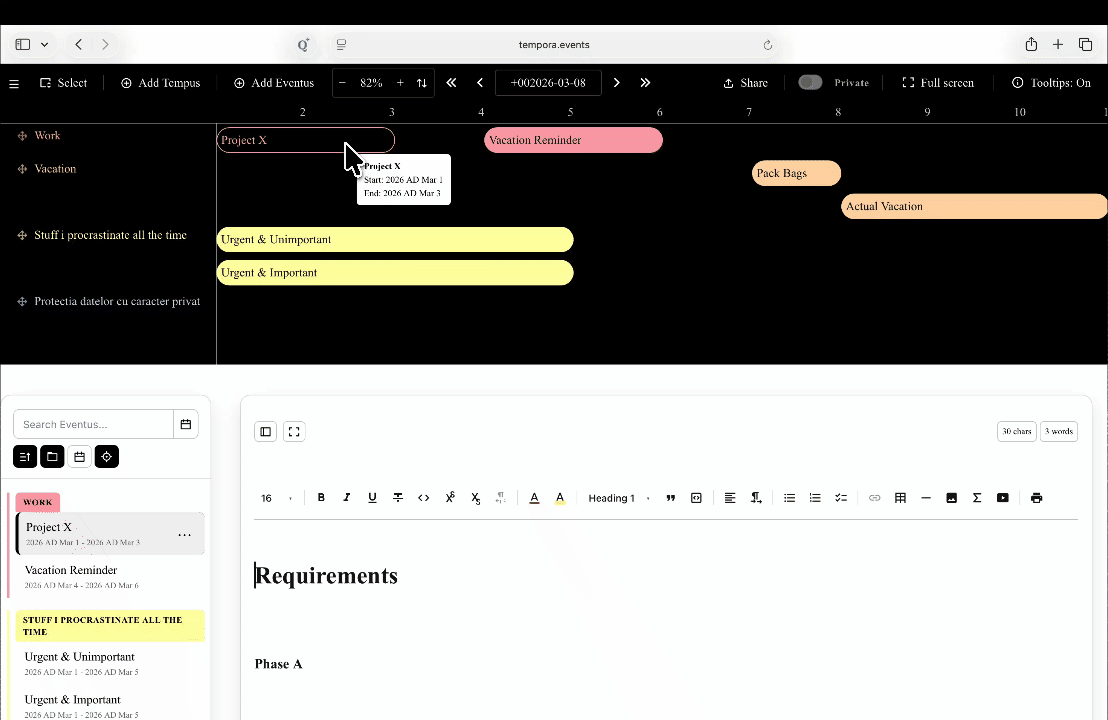Apply subscript formatting

[476, 498]
